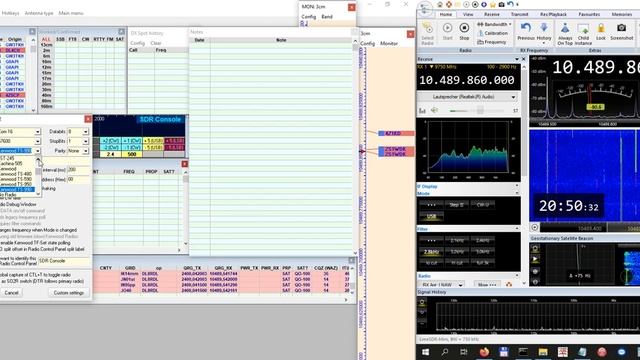The width and height of the screenshot is (640, 360).
Task: Open the Favourites ribbon tab
Action: click(589, 14)
